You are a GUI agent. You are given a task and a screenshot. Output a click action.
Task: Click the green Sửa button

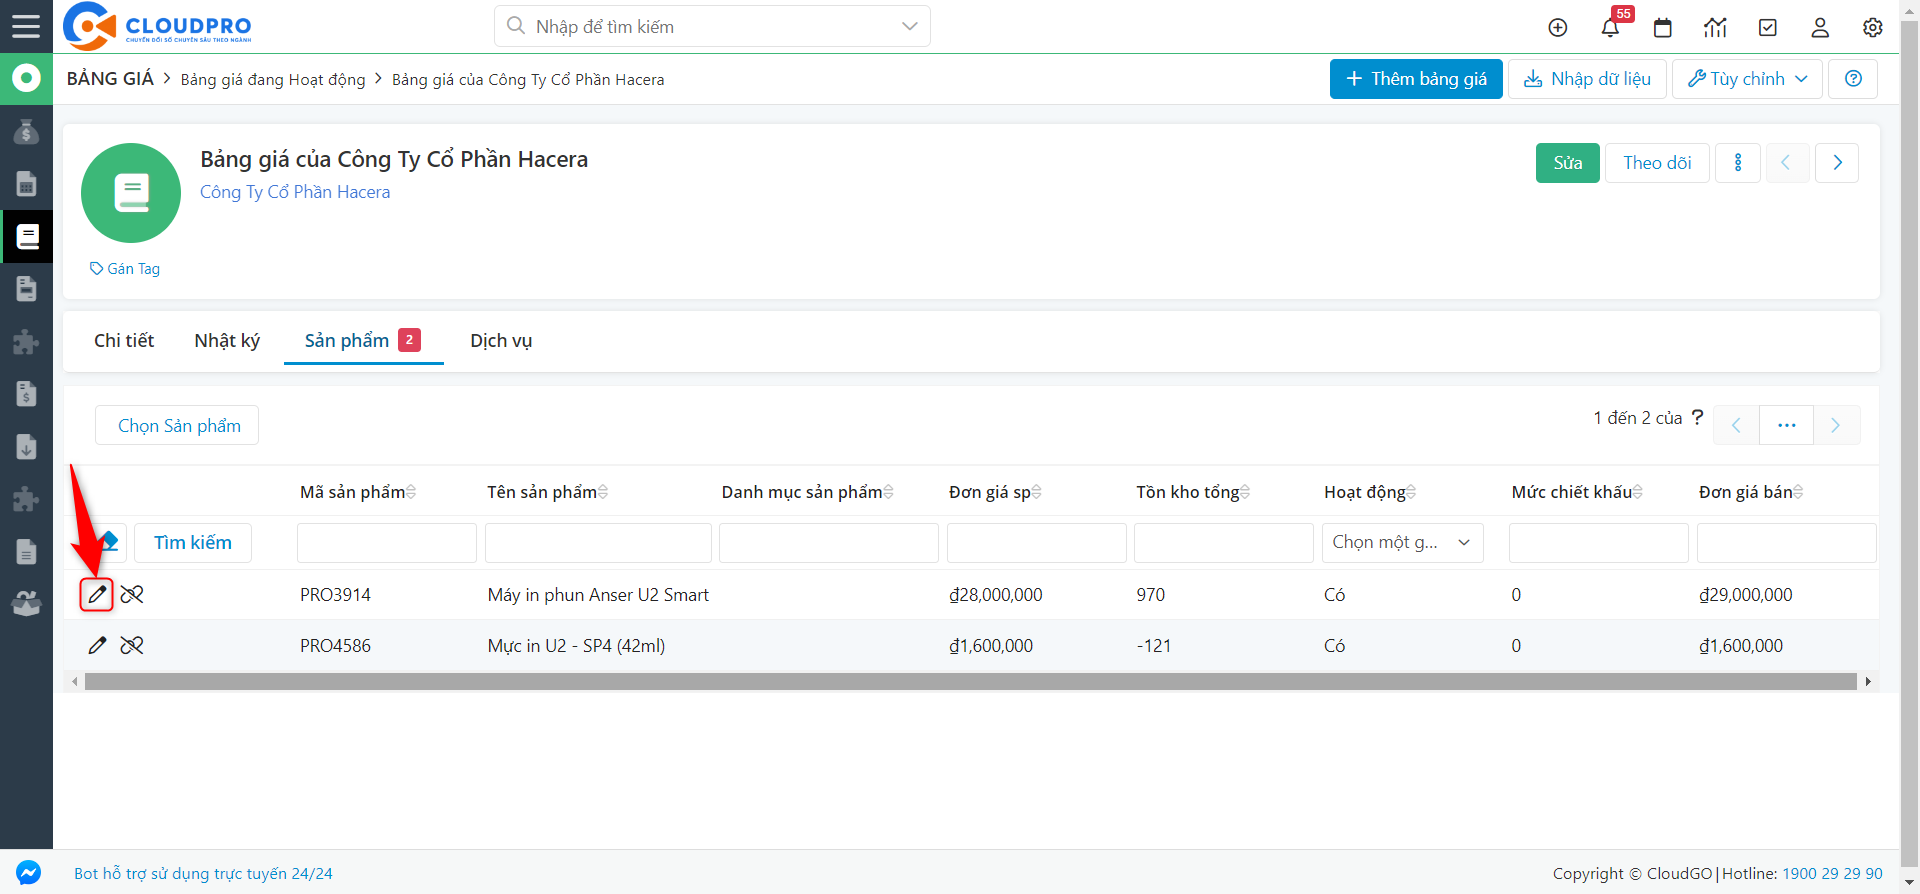(x=1568, y=163)
